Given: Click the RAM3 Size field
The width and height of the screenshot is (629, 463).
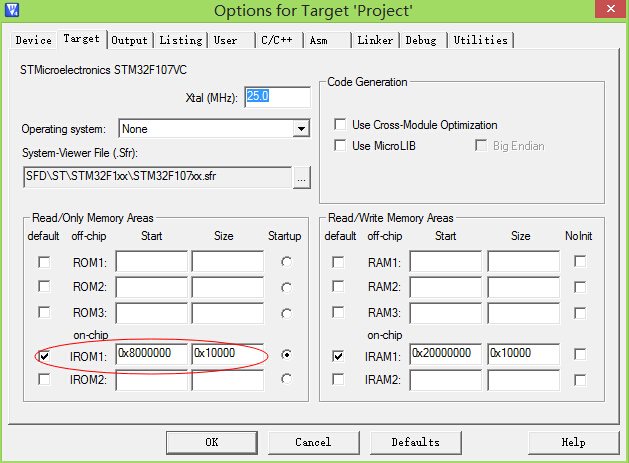Looking at the screenshot, I should click(x=523, y=313).
